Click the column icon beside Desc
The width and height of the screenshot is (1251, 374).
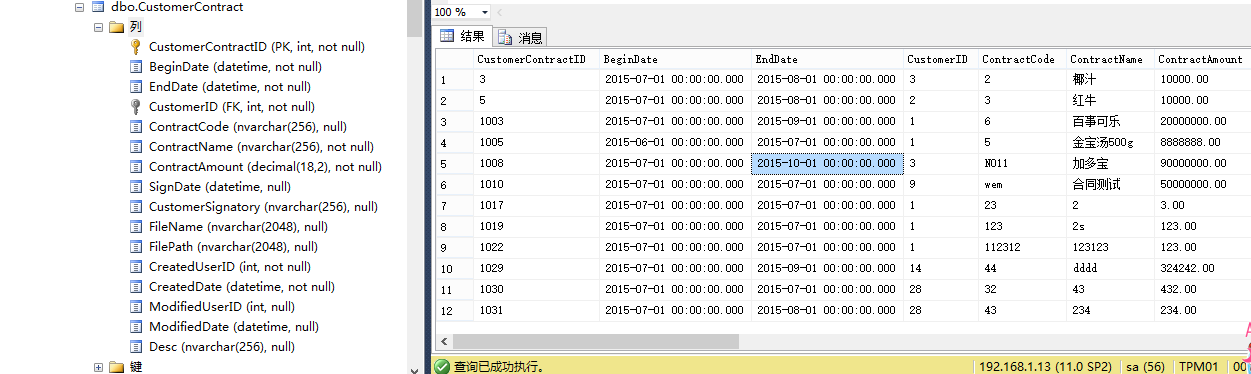pos(136,347)
